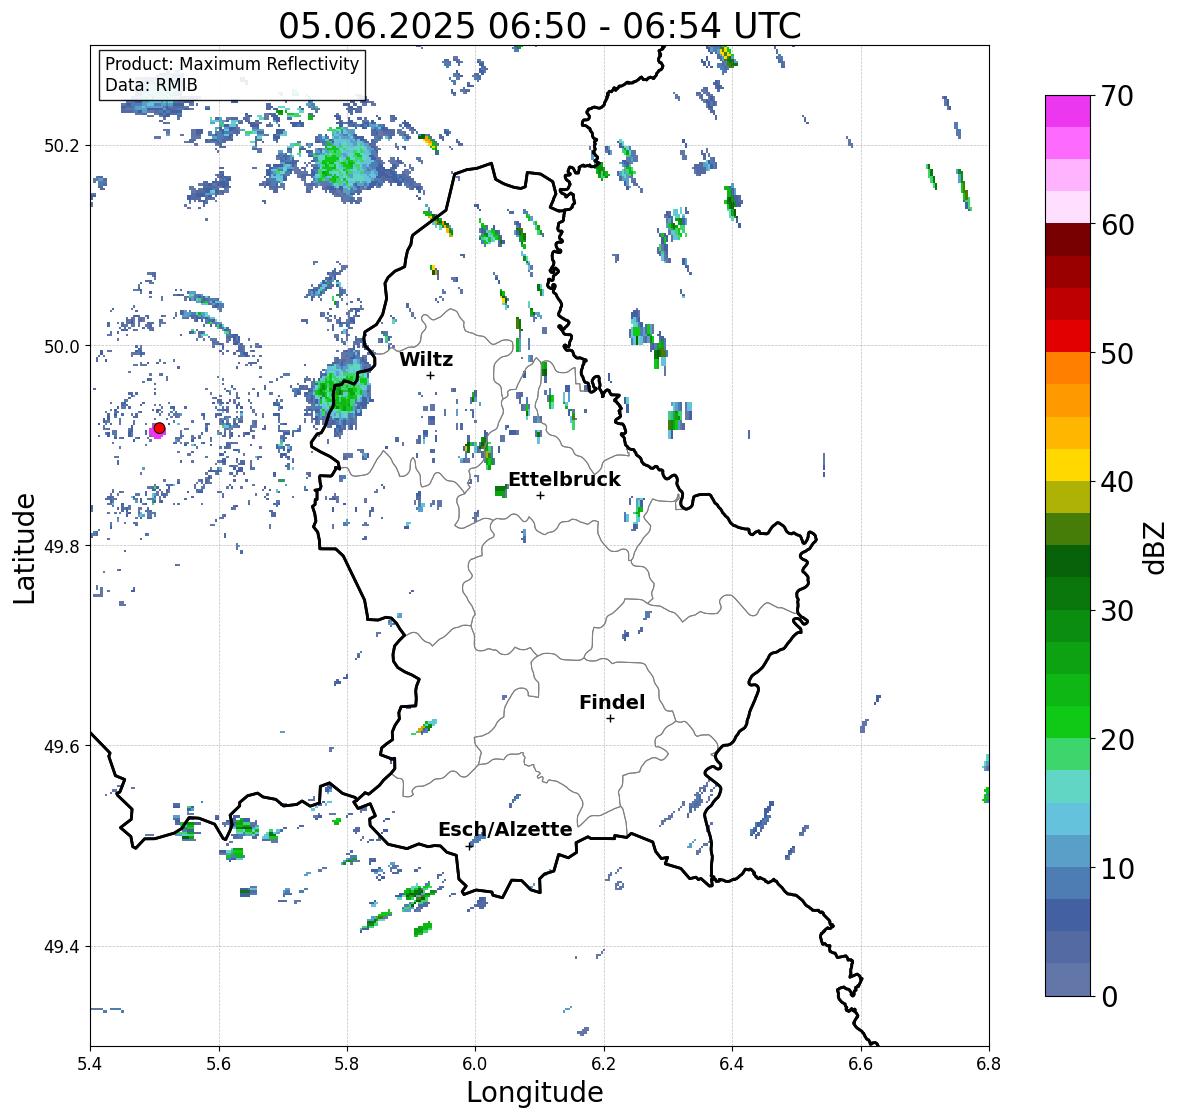Click the red radar location marker dot
1179x1117 pixels.
[x=159, y=428]
